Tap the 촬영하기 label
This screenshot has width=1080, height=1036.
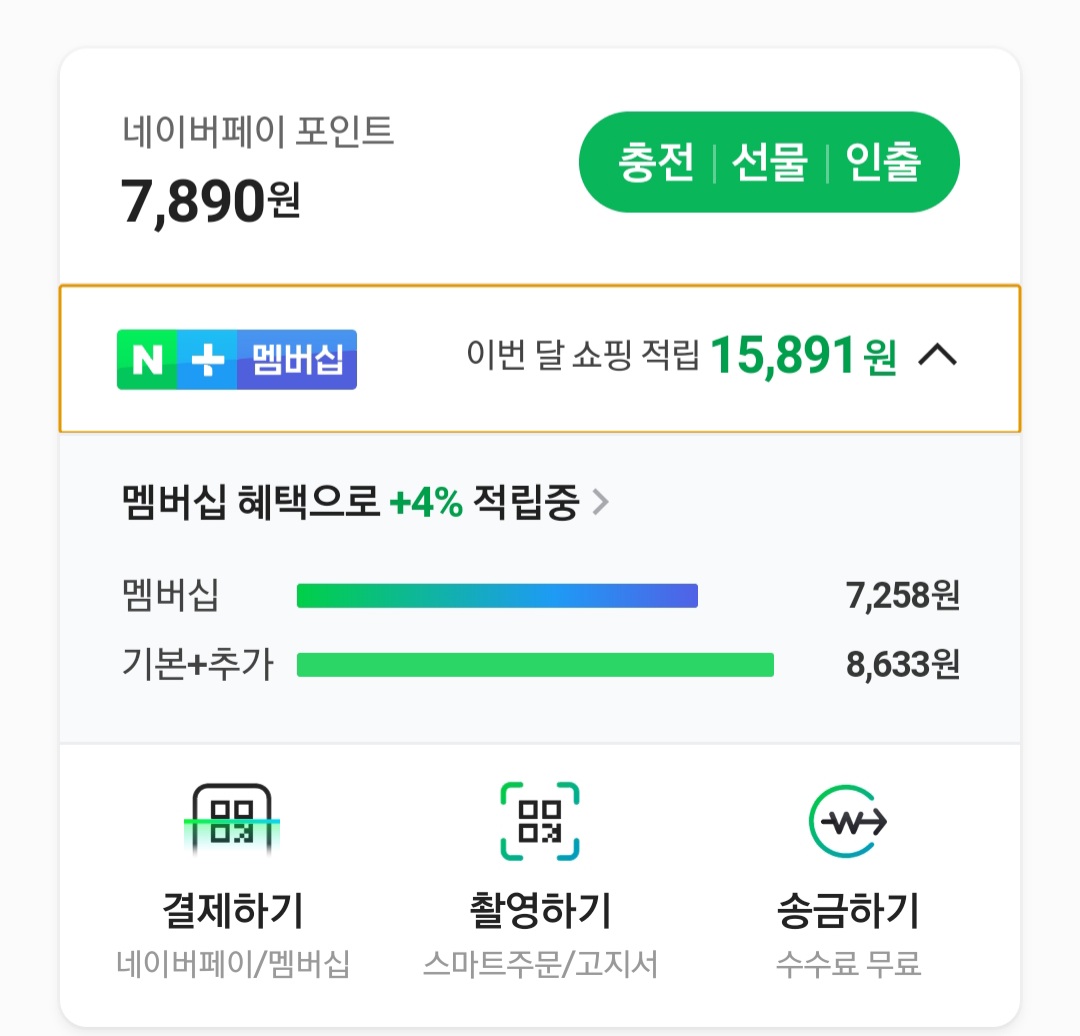tap(540, 911)
